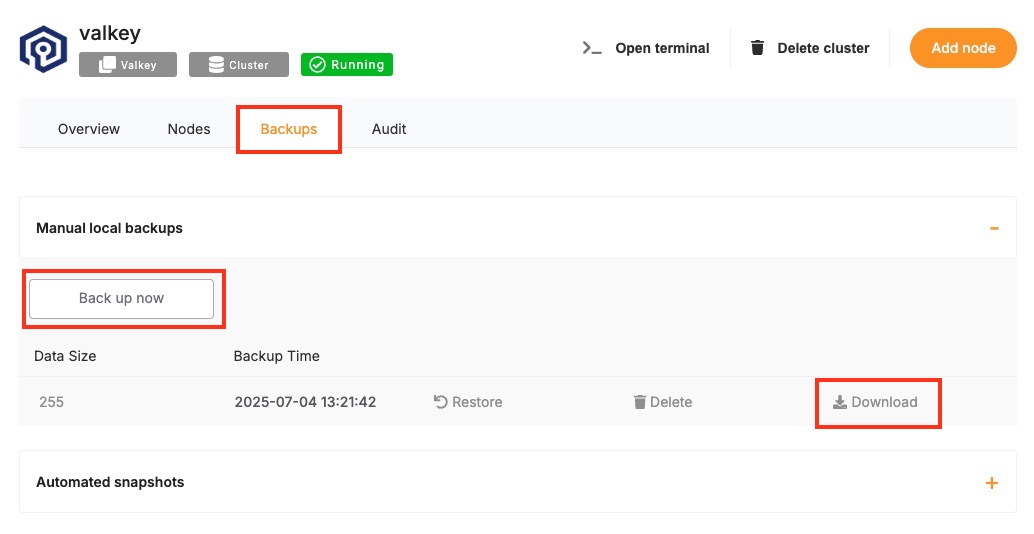
Task: Delete cluster via the trash icon button
Action: click(811, 48)
